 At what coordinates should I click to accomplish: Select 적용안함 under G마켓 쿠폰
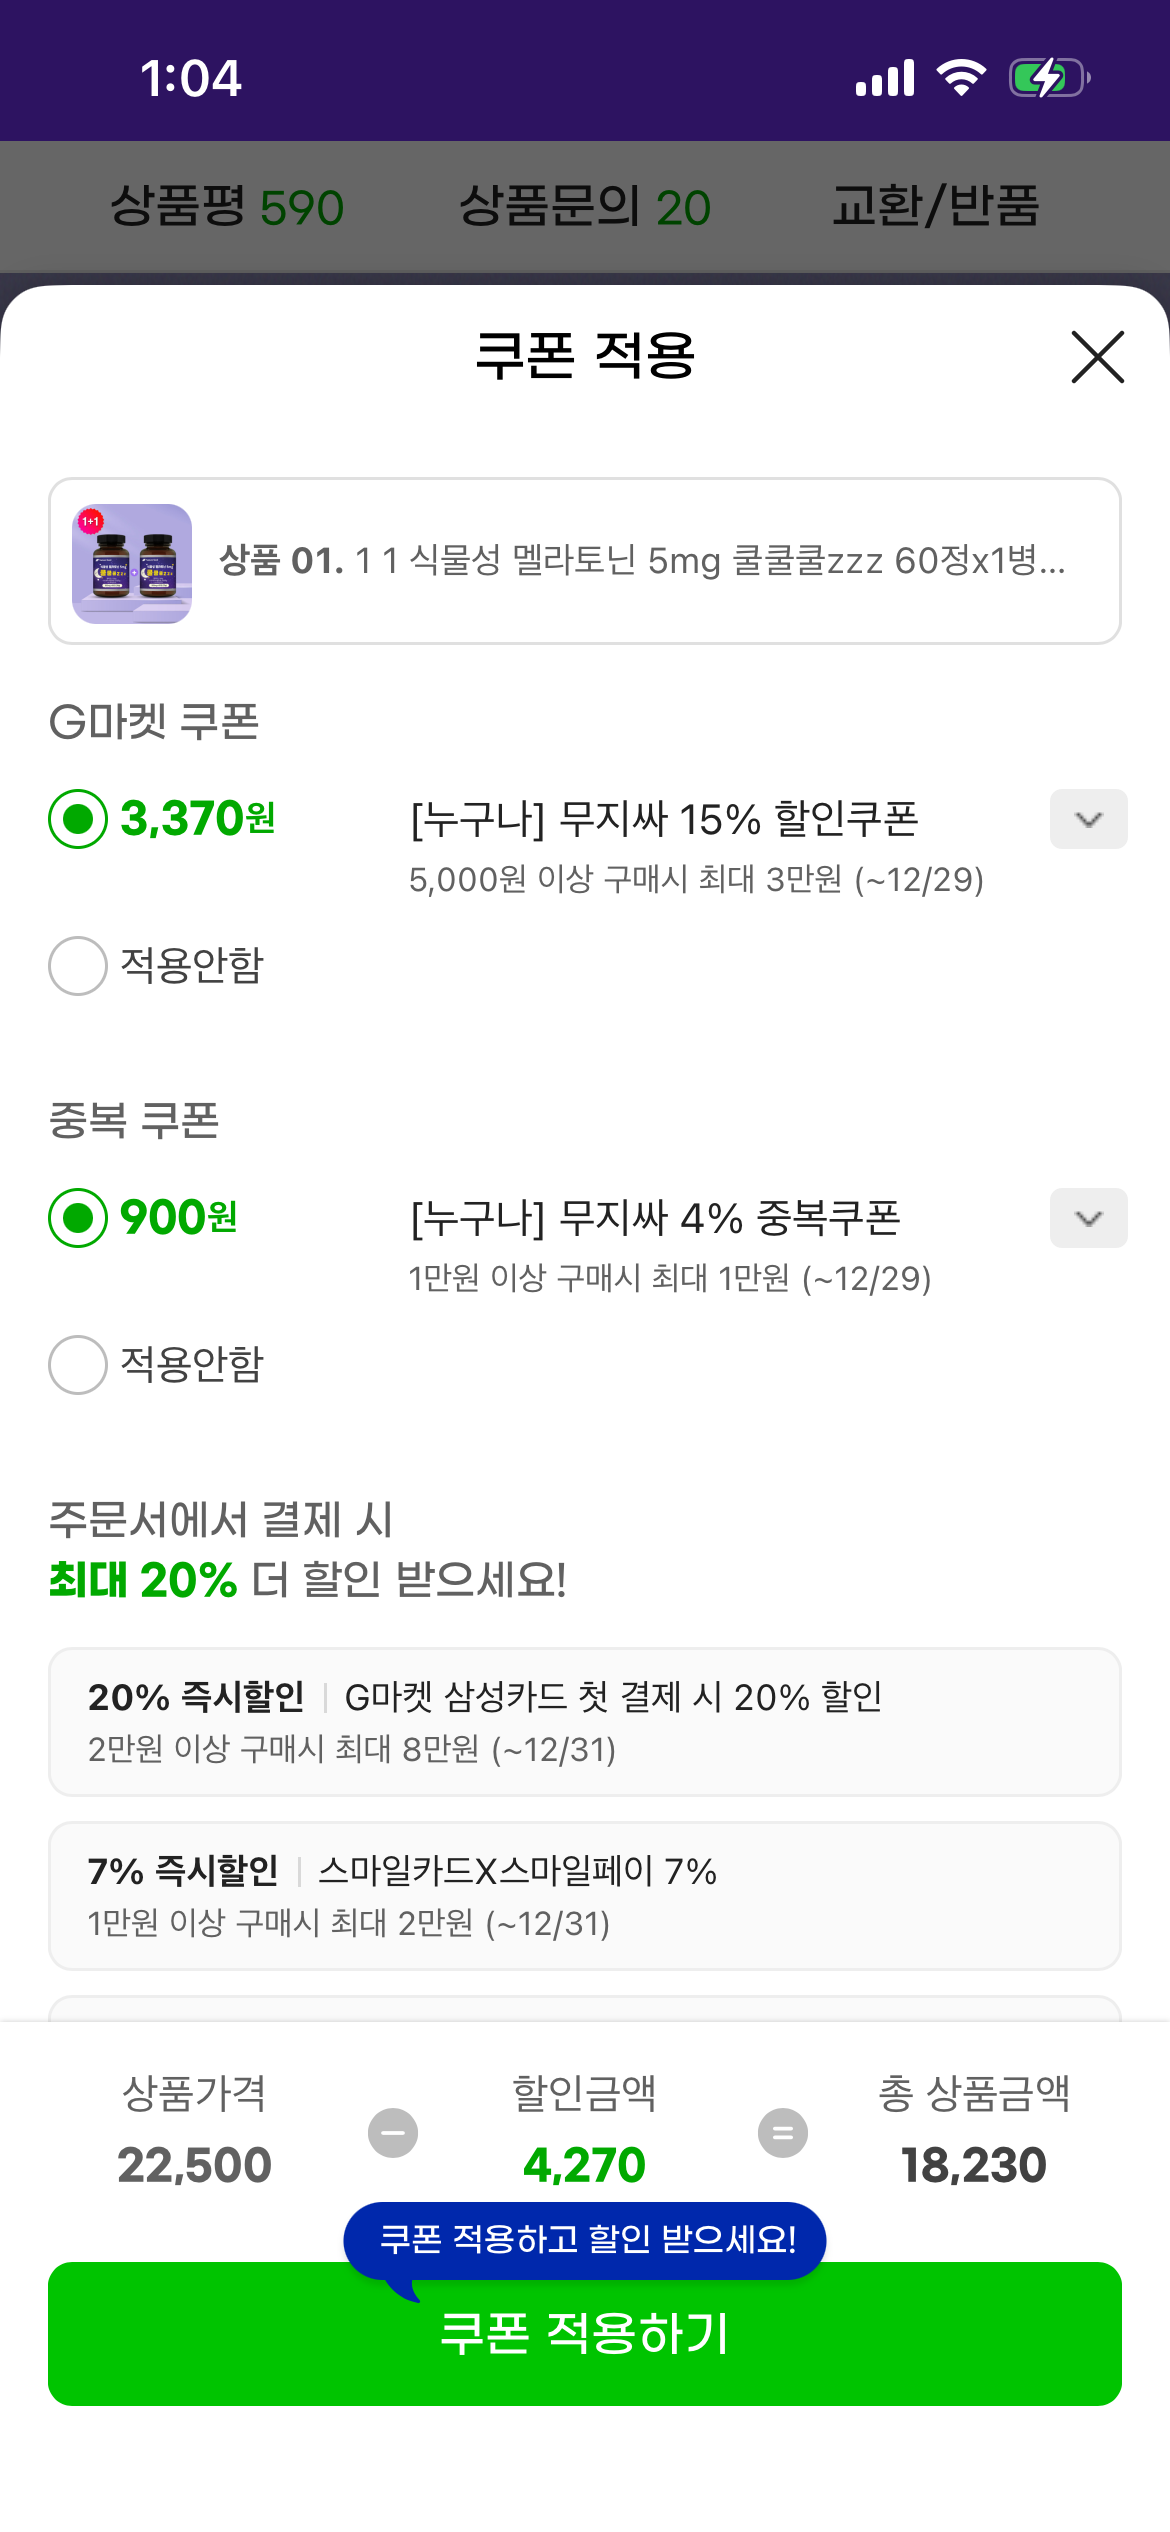(x=78, y=965)
